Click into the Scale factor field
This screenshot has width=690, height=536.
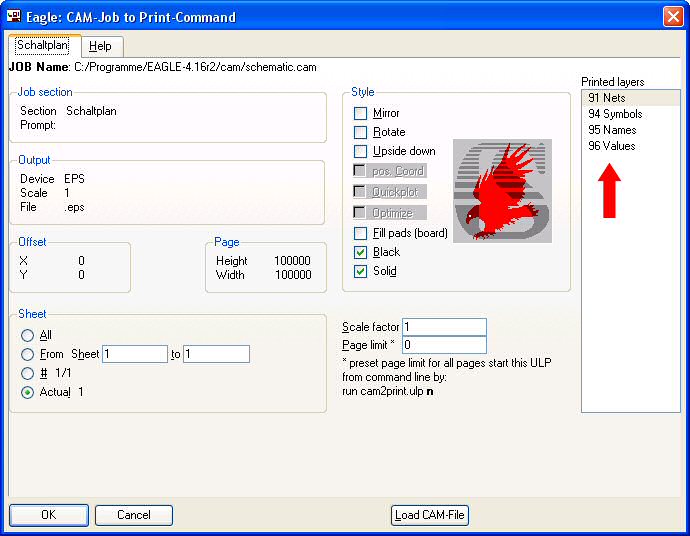point(443,327)
